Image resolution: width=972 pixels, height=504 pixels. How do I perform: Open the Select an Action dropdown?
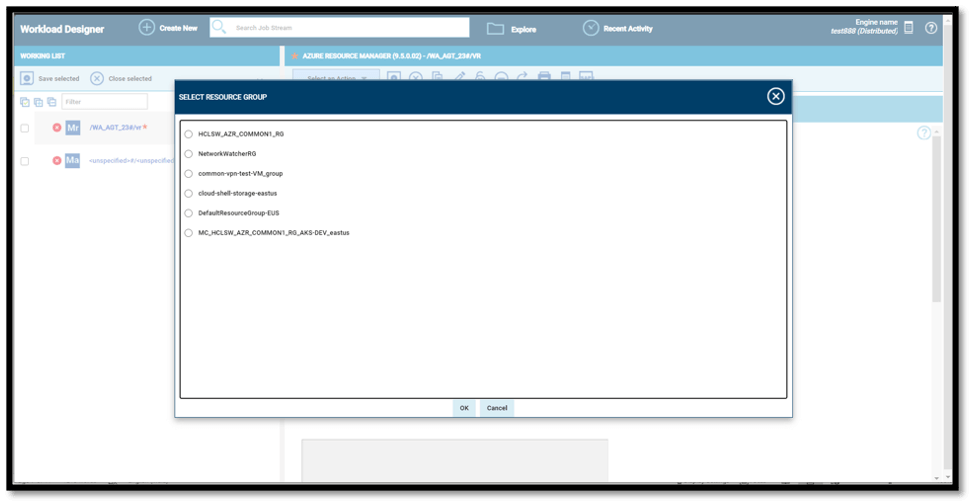click(x=336, y=76)
